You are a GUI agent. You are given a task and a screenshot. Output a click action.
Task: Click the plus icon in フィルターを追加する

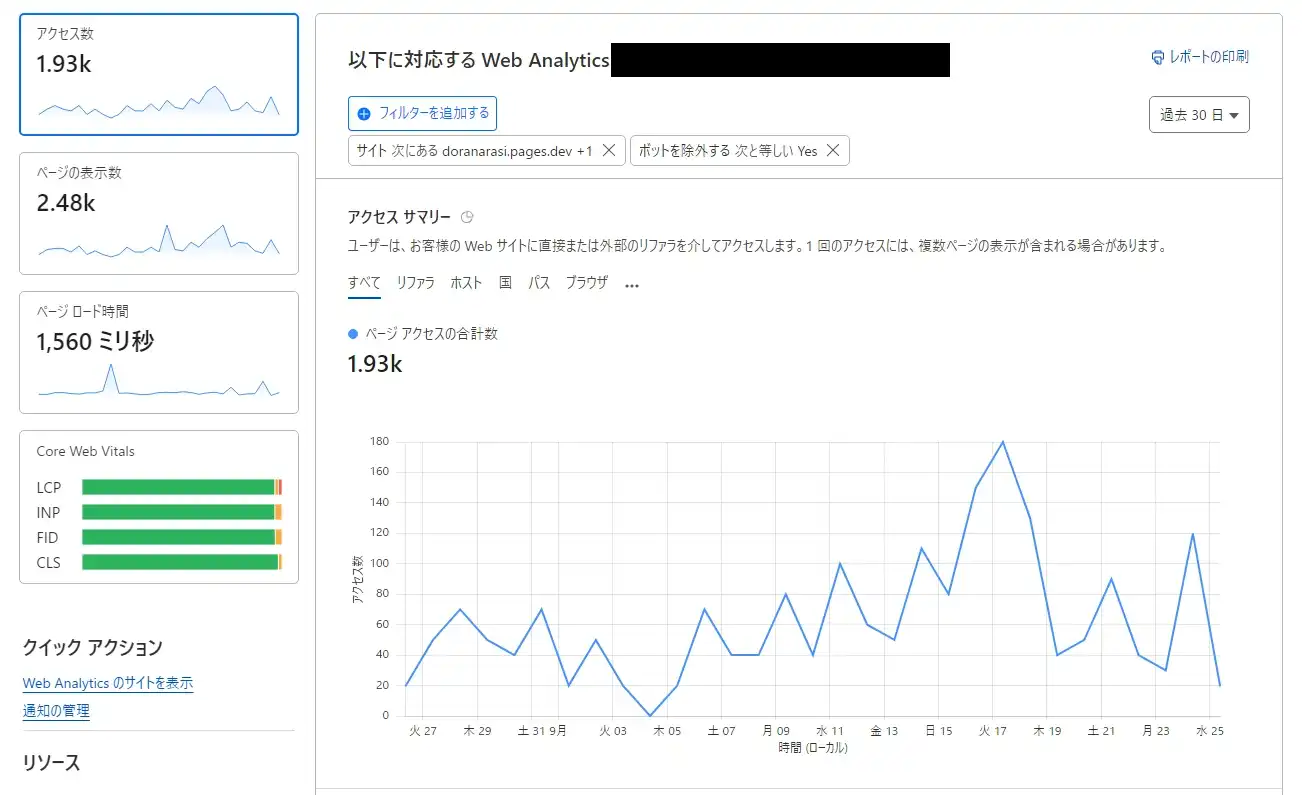click(x=364, y=114)
